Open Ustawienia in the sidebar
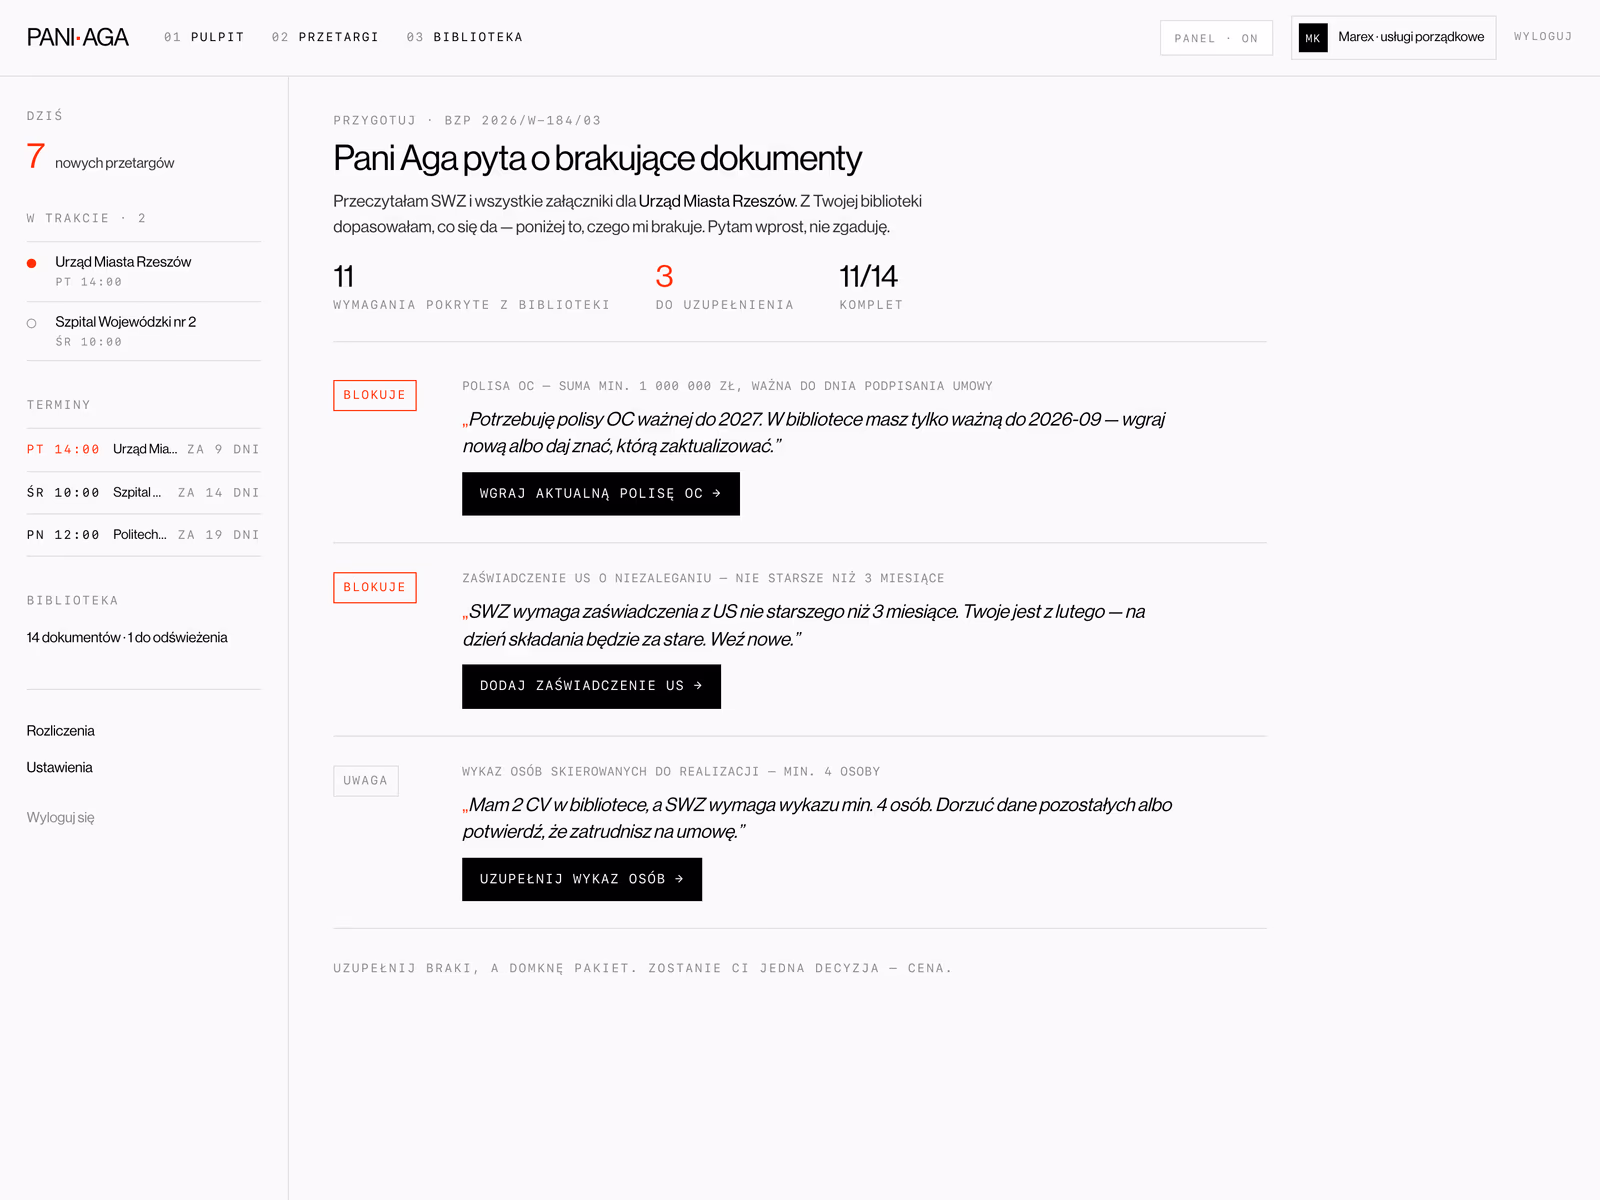Viewport: 1600px width, 1200px height. pyautogui.click(x=60, y=768)
